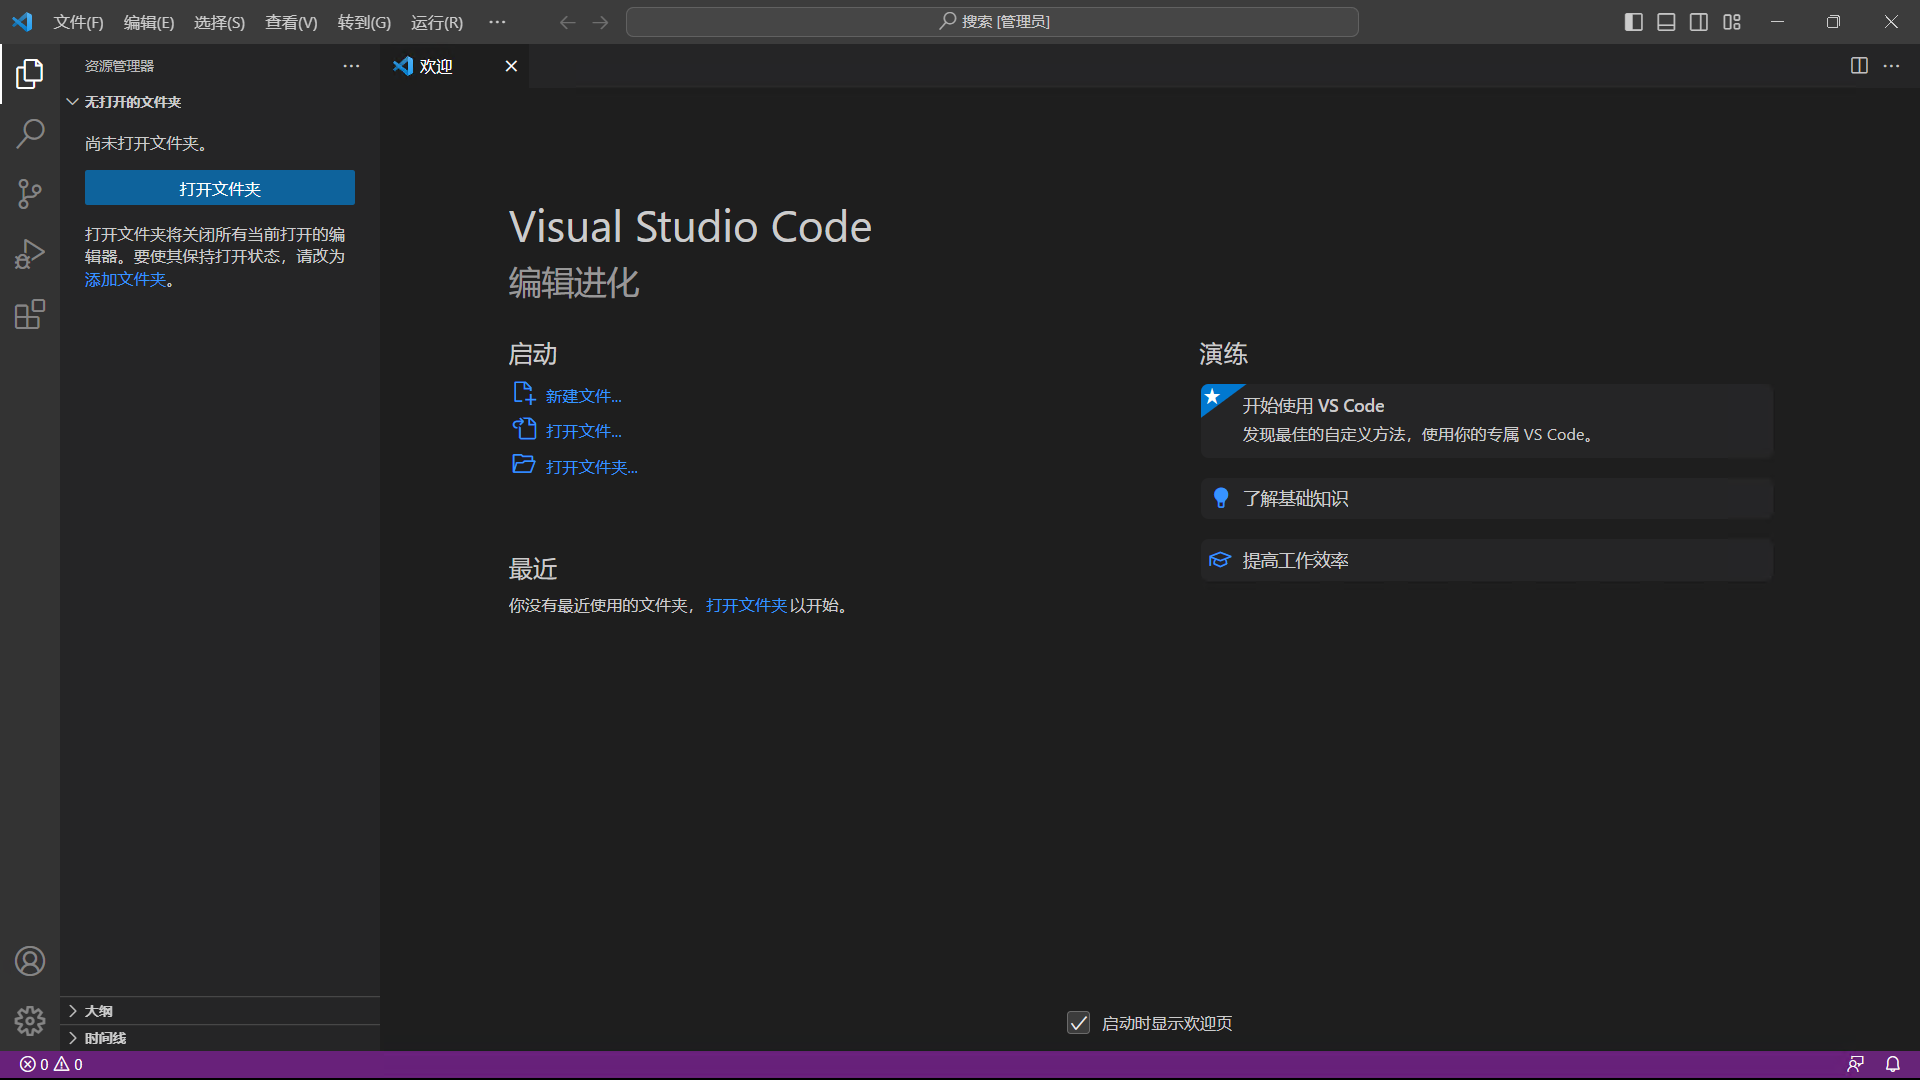Open the 运行(R) menu
This screenshot has height=1080, width=1920.
[437, 22]
